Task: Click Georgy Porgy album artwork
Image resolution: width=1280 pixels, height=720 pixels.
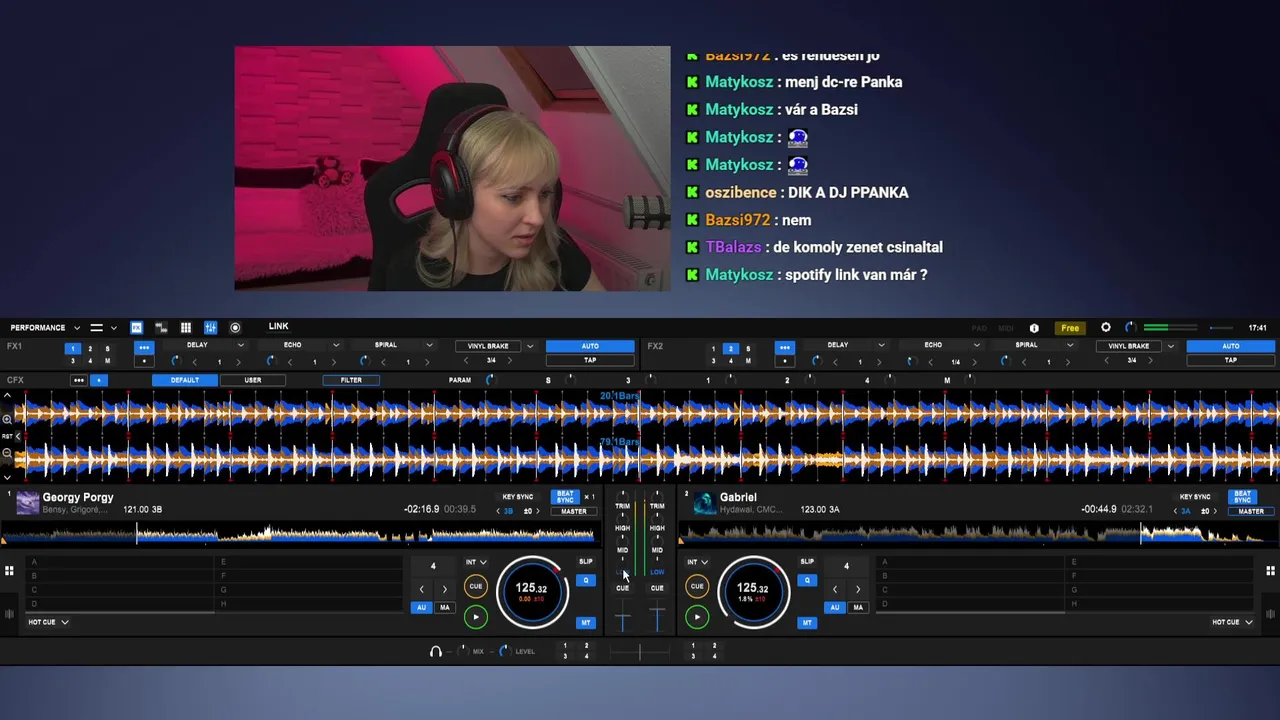Action: tap(28, 503)
